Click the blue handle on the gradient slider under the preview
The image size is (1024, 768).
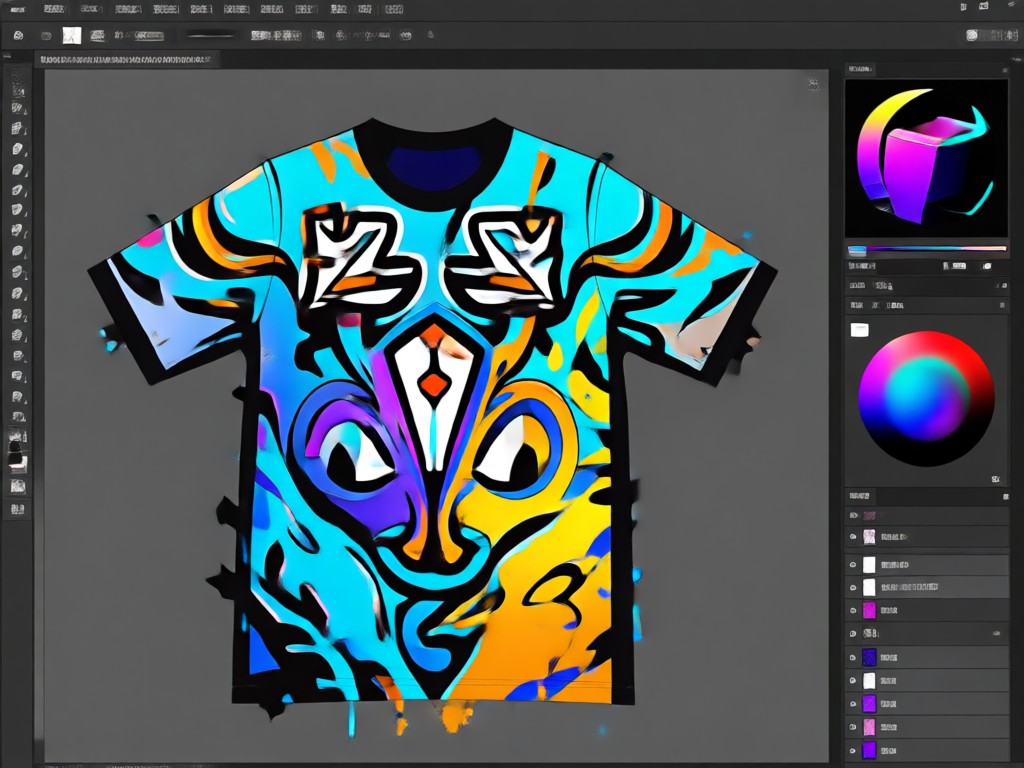857,249
